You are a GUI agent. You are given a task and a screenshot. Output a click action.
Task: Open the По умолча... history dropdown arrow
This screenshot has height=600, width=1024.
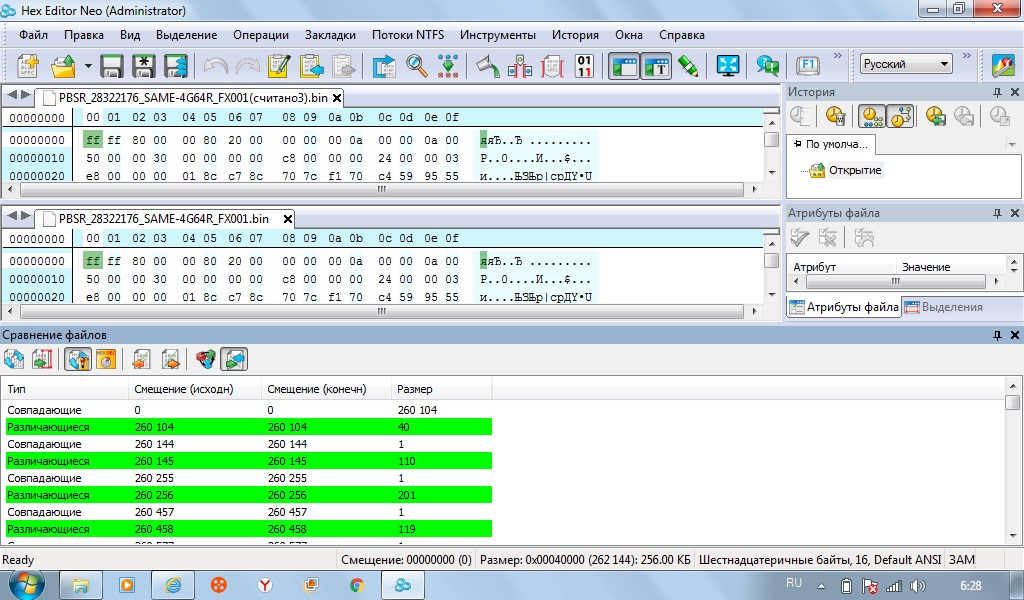tap(1012, 144)
